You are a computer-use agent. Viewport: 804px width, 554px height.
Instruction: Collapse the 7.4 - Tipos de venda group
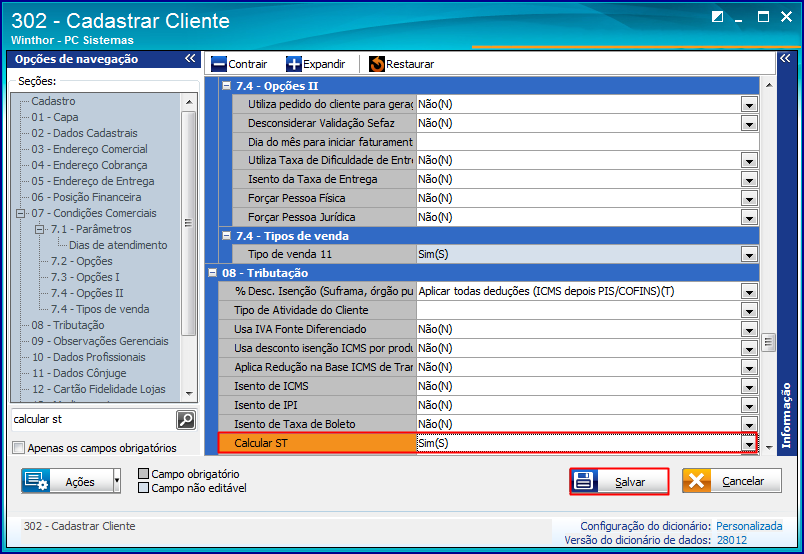point(226,235)
